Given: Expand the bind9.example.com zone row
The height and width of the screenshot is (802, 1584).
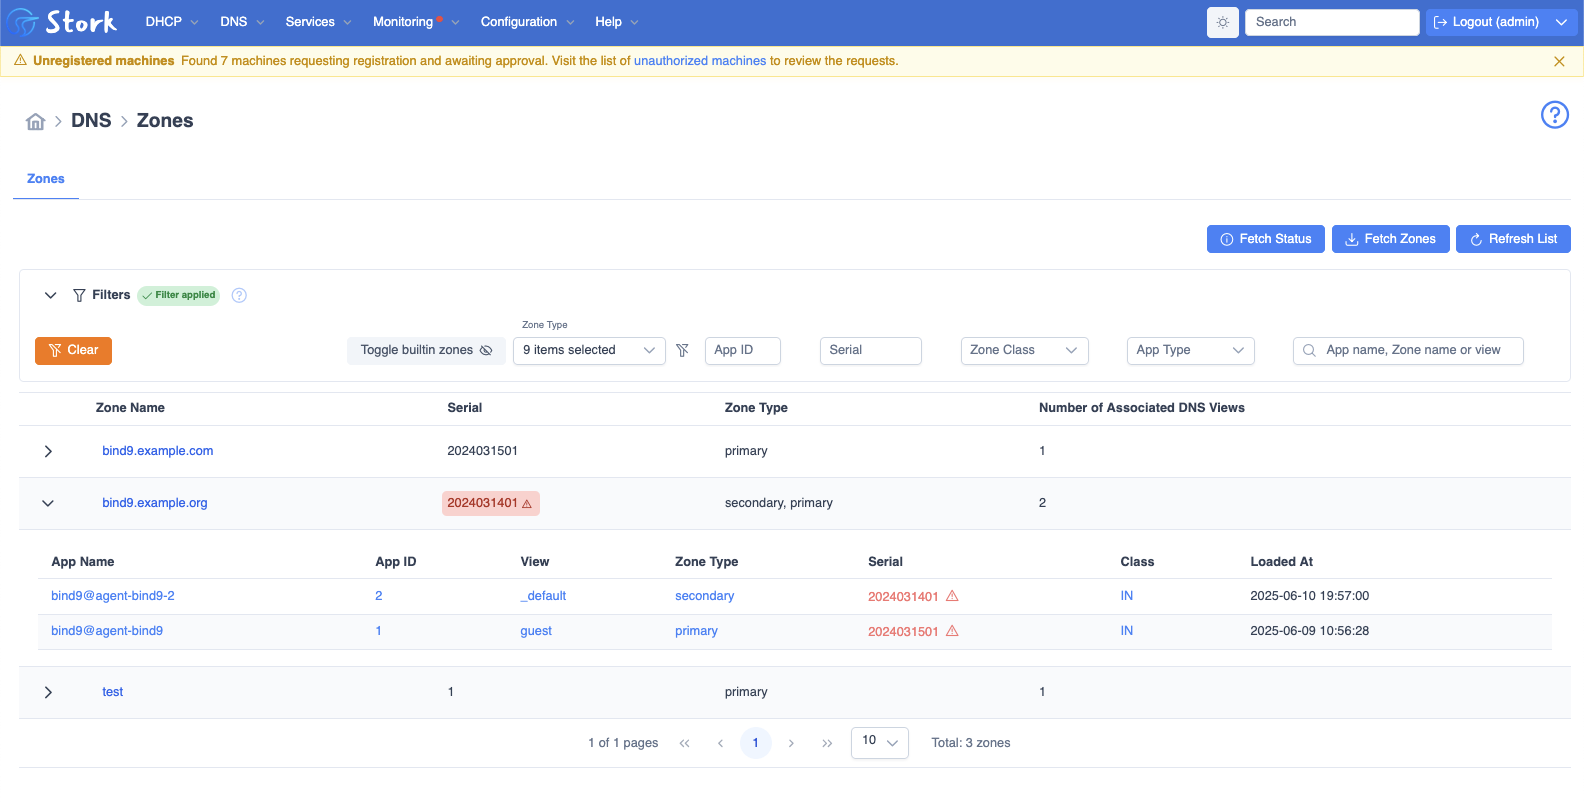Looking at the screenshot, I should (x=48, y=451).
